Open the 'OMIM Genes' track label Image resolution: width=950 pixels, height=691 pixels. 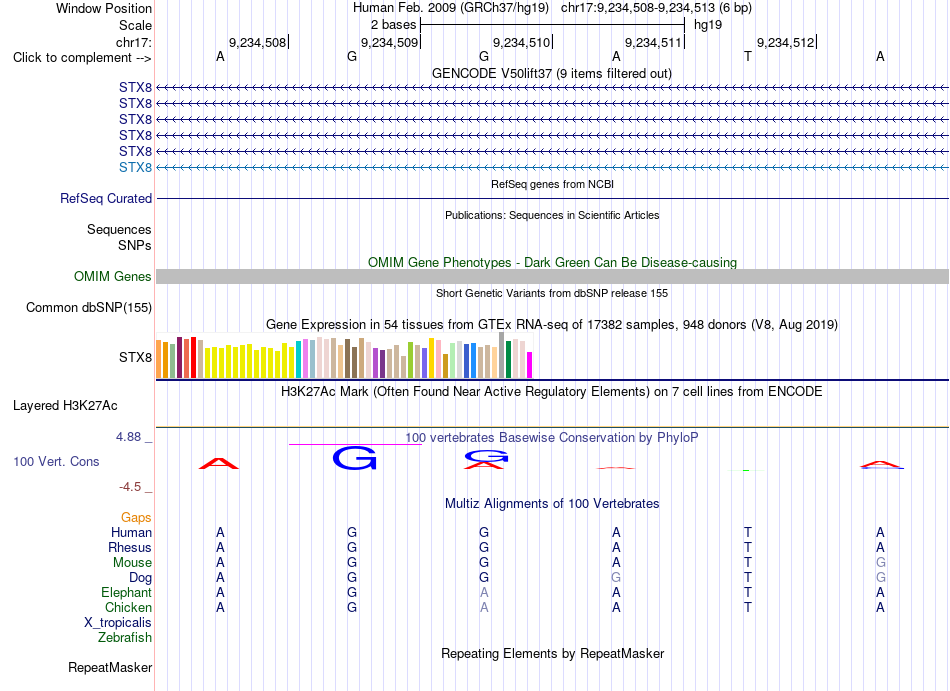click(113, 277)
